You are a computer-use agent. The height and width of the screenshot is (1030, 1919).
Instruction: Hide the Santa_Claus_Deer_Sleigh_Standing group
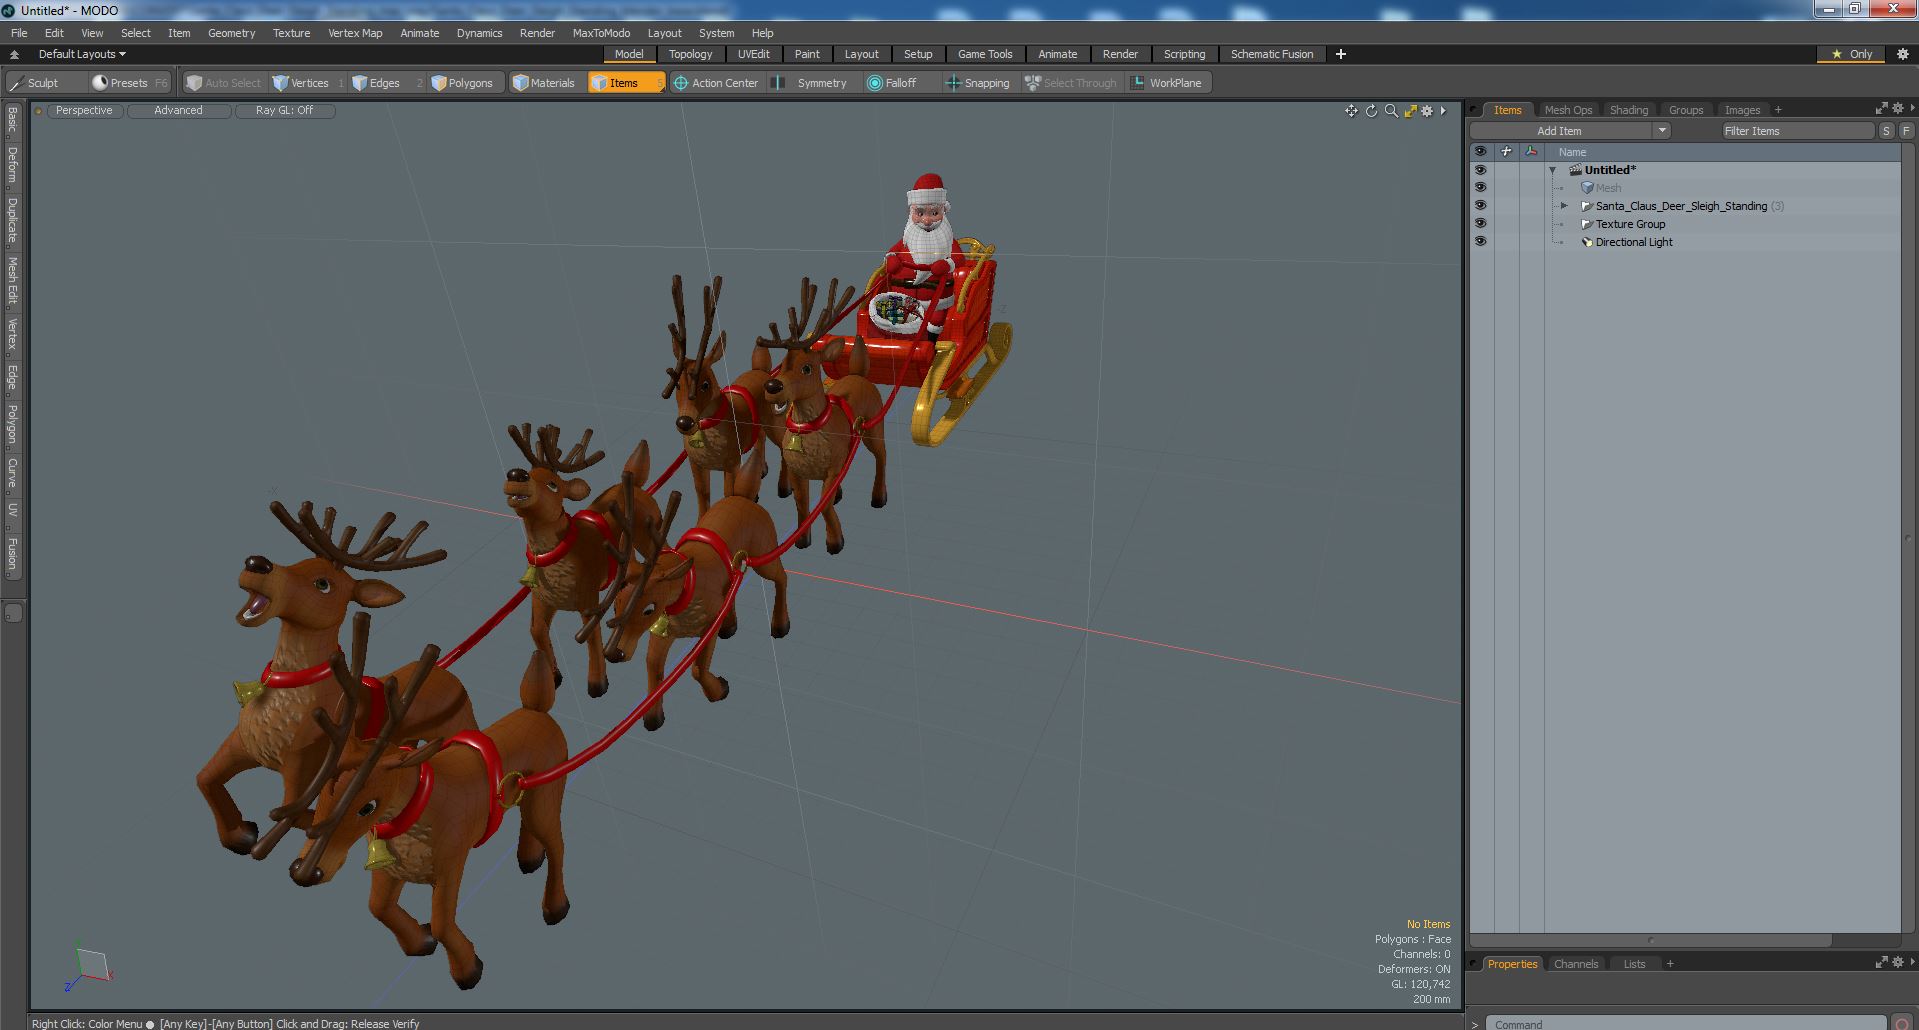(x=1480, y=206)
